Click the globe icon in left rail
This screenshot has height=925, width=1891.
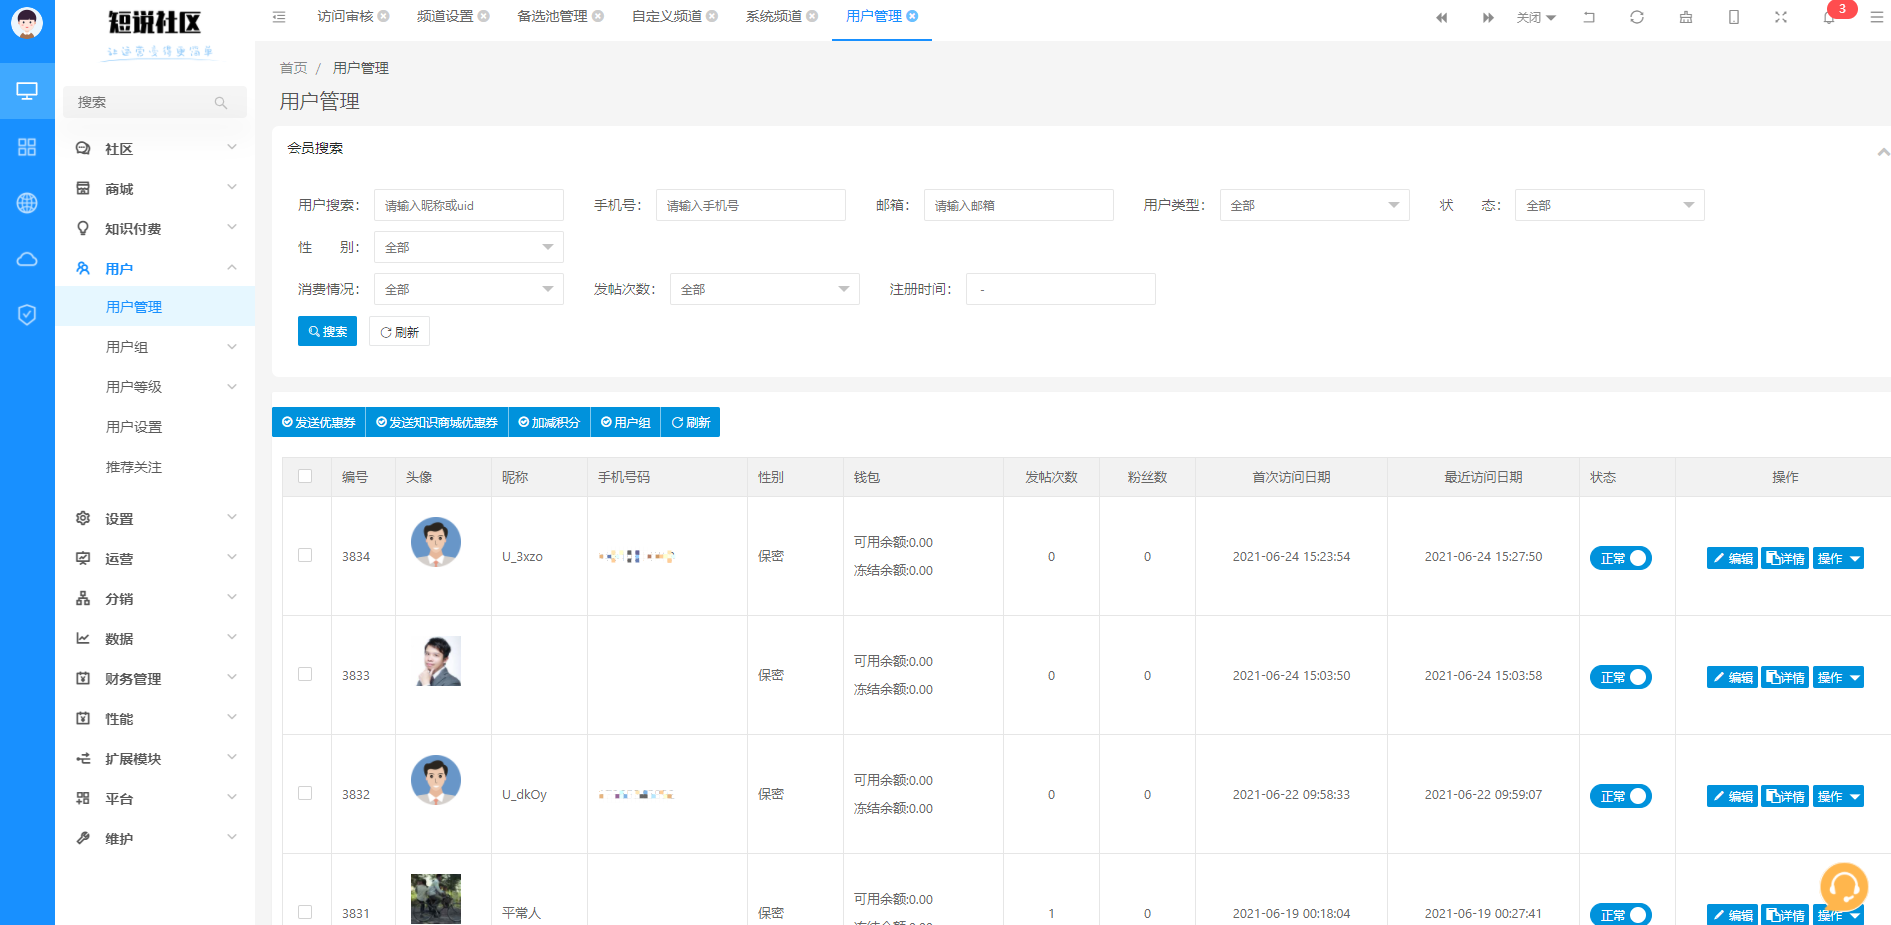(x=27, y=203)
